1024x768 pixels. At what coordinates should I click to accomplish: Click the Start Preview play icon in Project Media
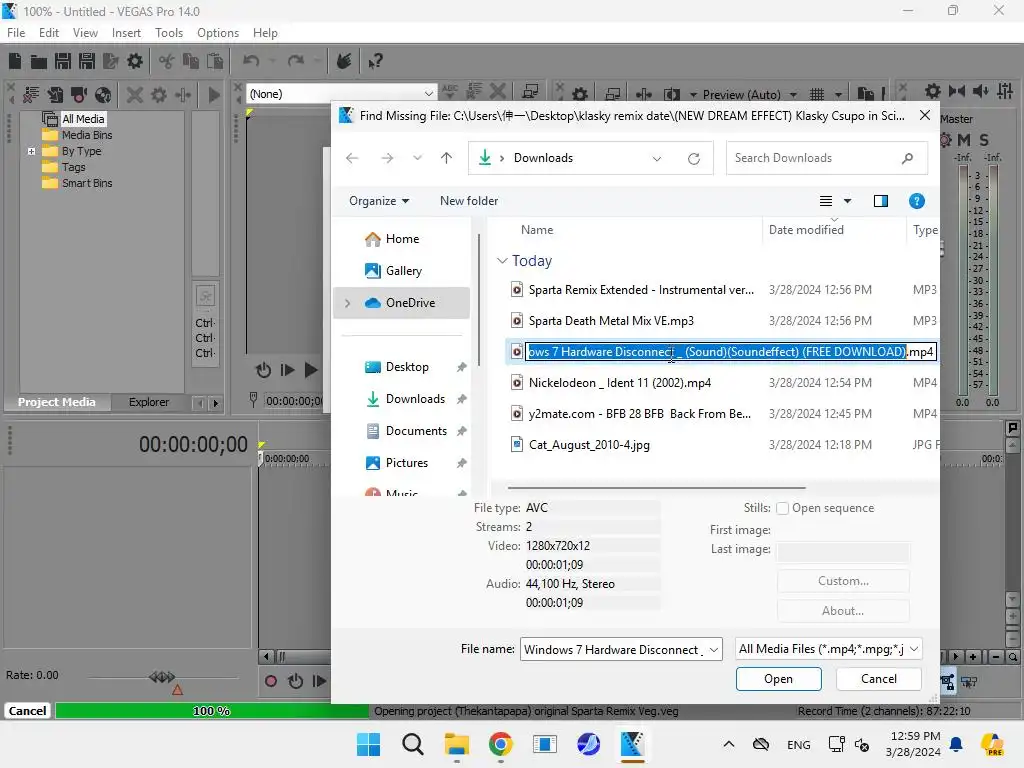(214, 95)
